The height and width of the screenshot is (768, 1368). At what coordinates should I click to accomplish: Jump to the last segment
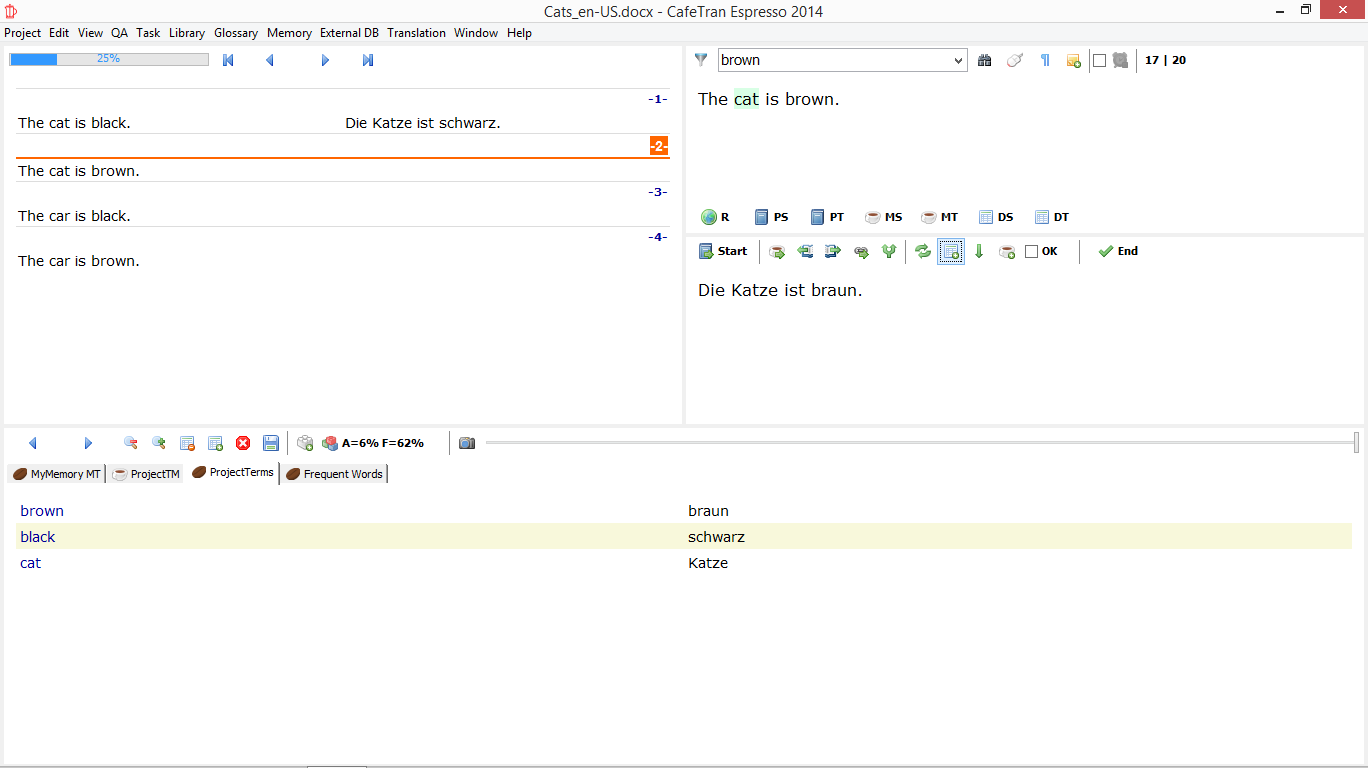point(368,60)
